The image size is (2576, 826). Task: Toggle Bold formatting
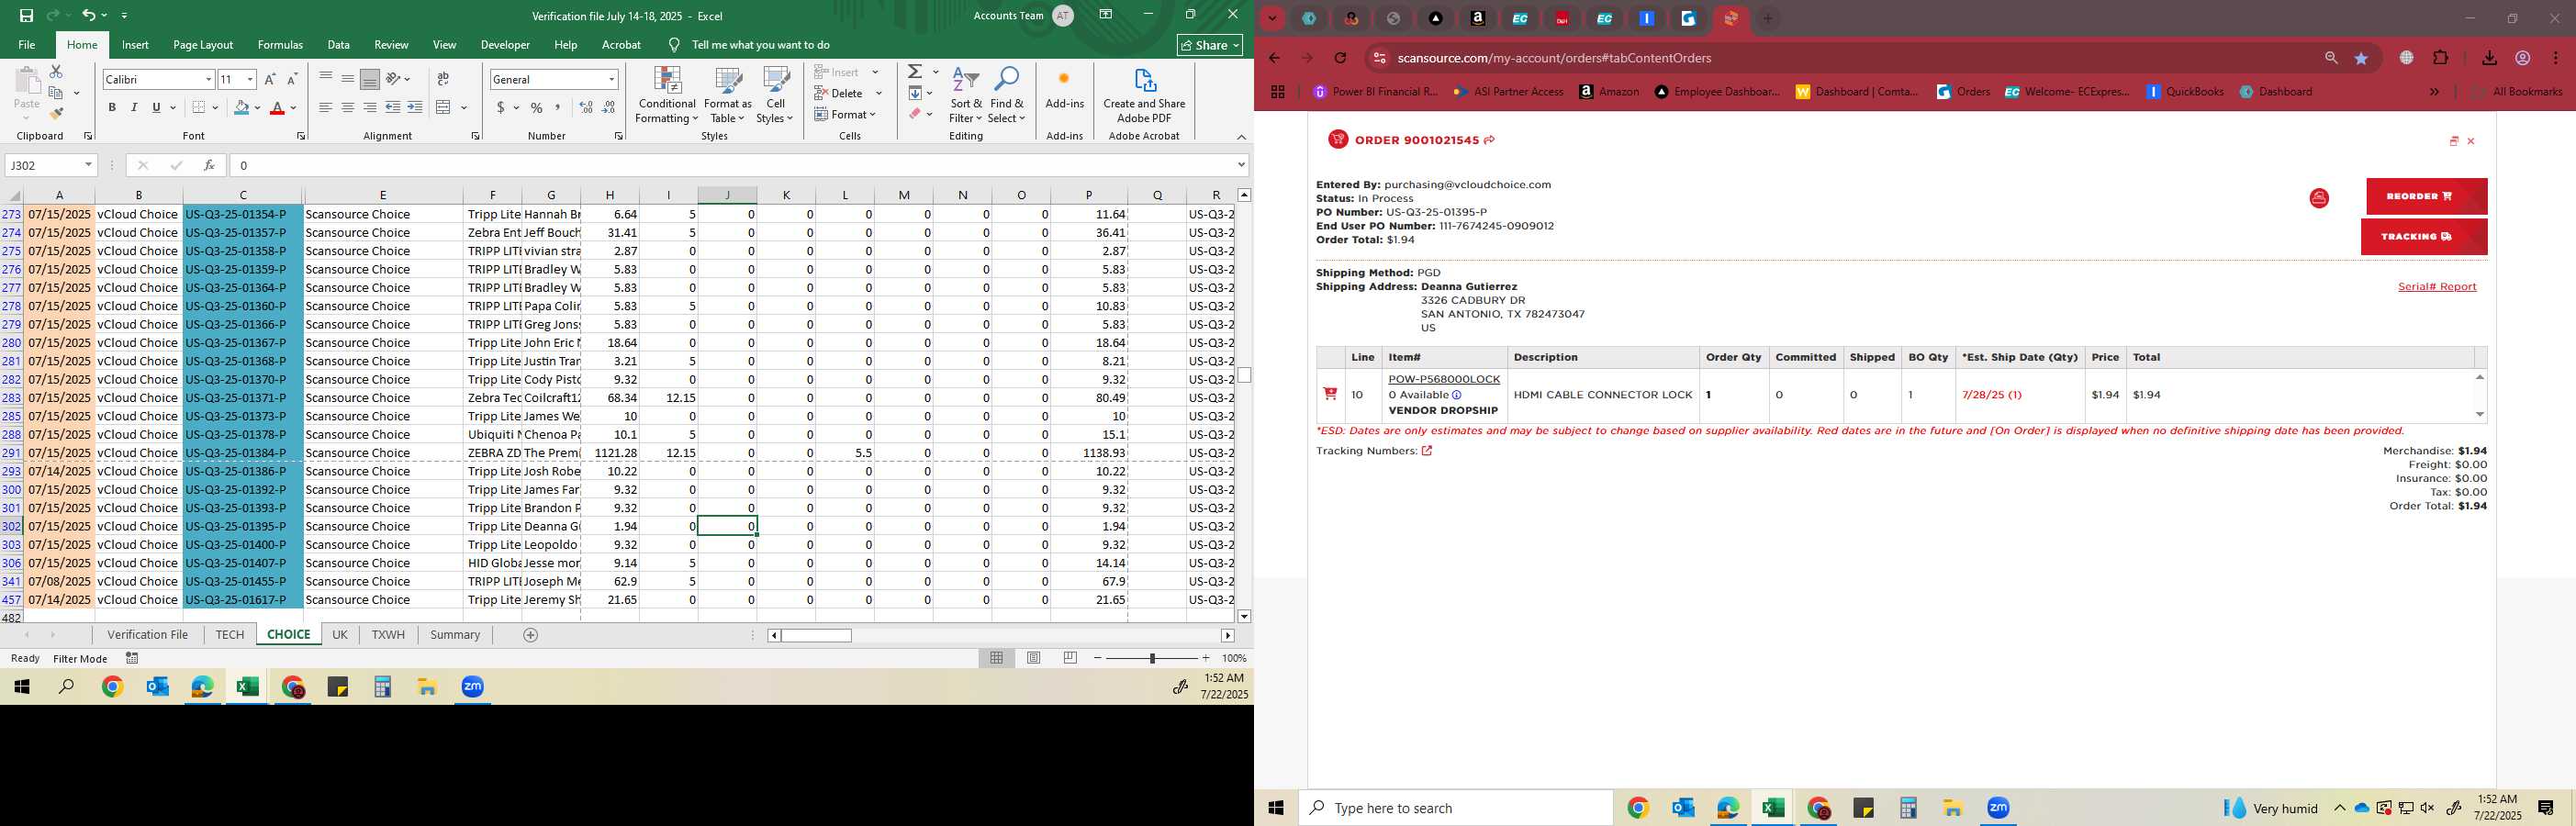click(112, 107)
